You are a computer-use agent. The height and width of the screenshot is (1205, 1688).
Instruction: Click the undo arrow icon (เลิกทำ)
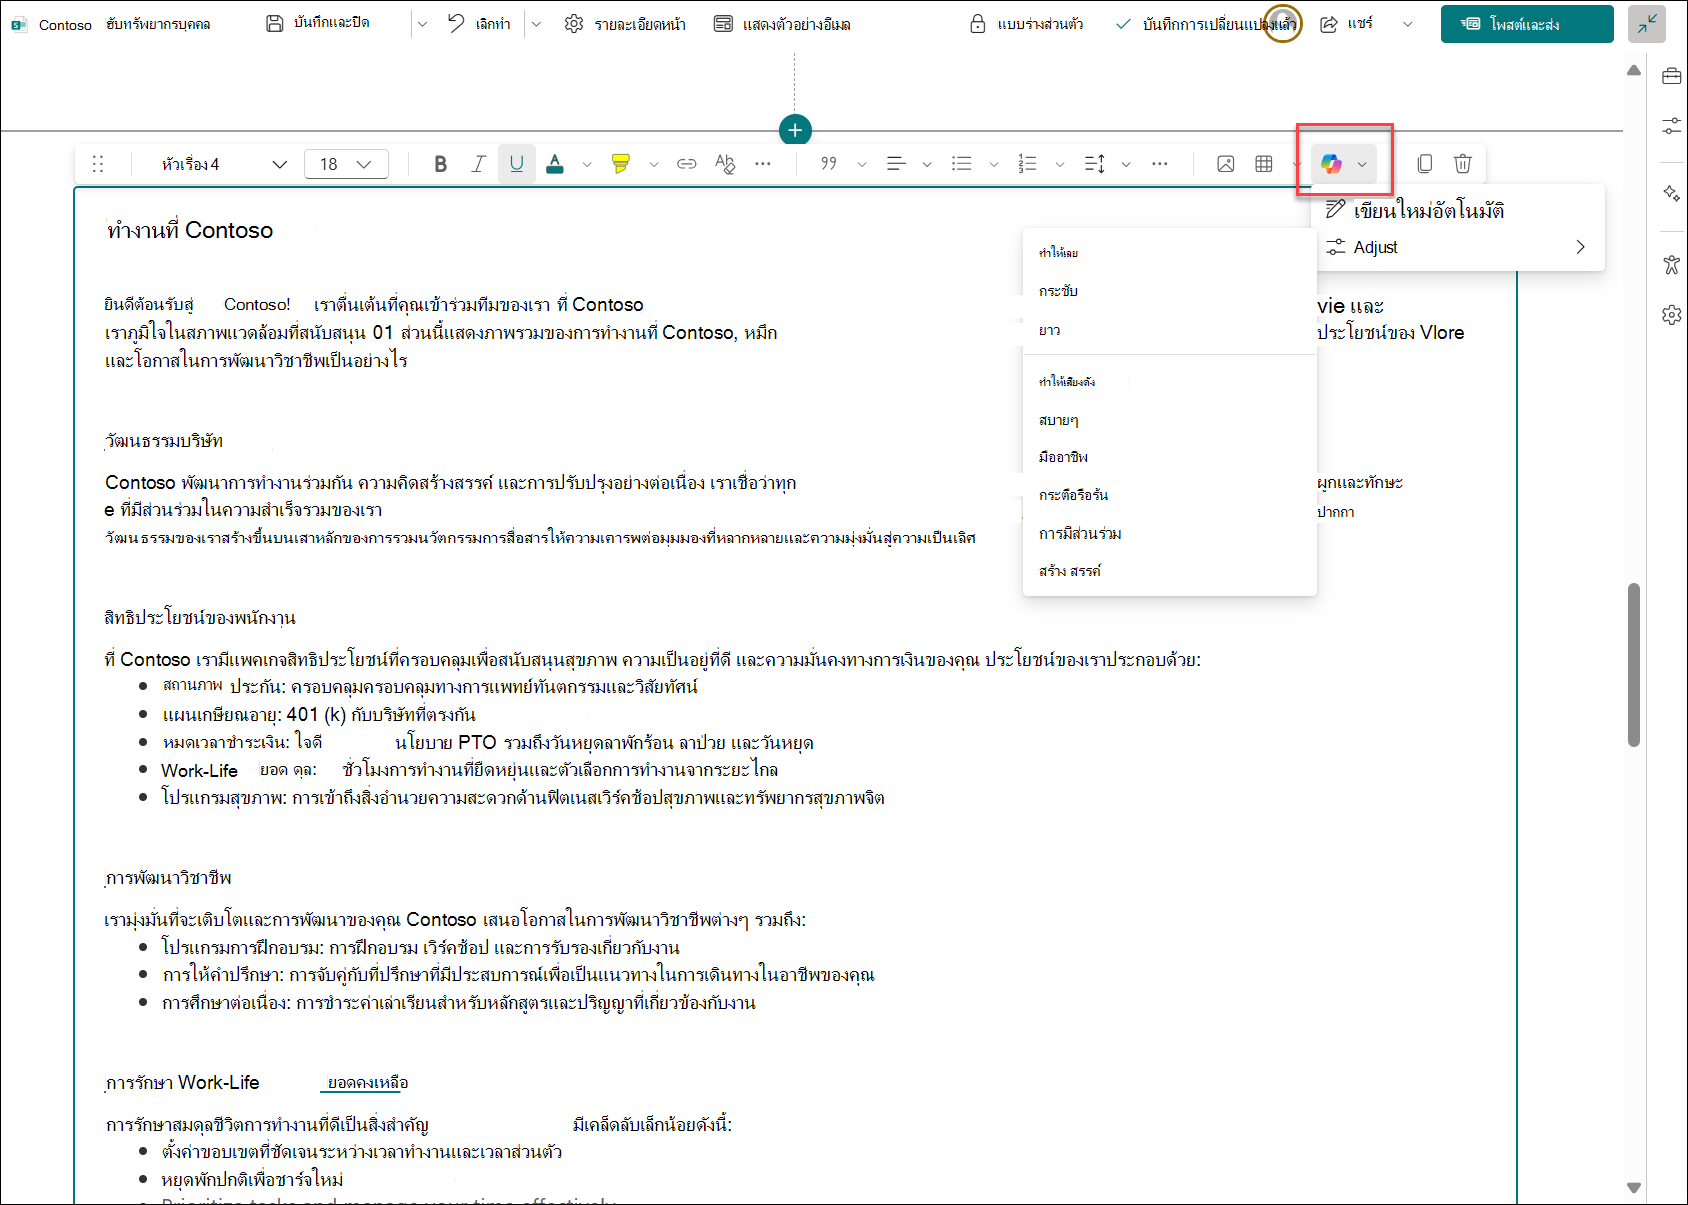pyautogui.click(x=456, y=23)
